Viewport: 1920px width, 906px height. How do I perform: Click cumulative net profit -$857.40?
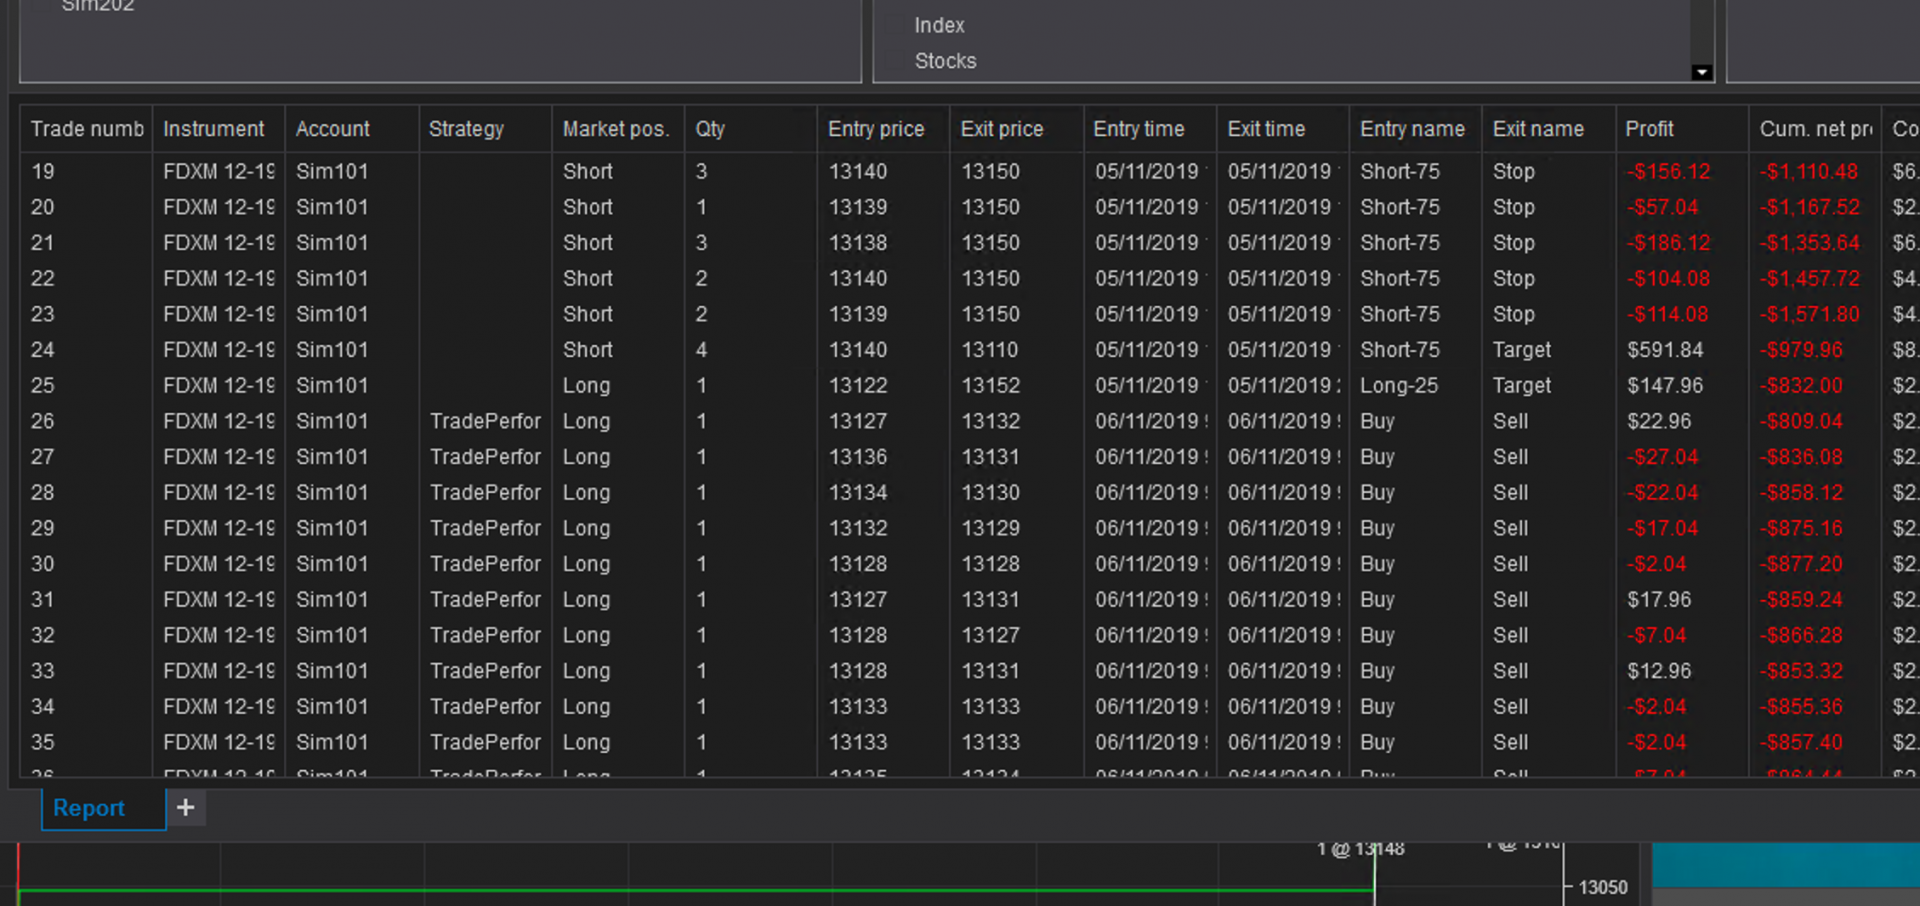coord(1801,743)
